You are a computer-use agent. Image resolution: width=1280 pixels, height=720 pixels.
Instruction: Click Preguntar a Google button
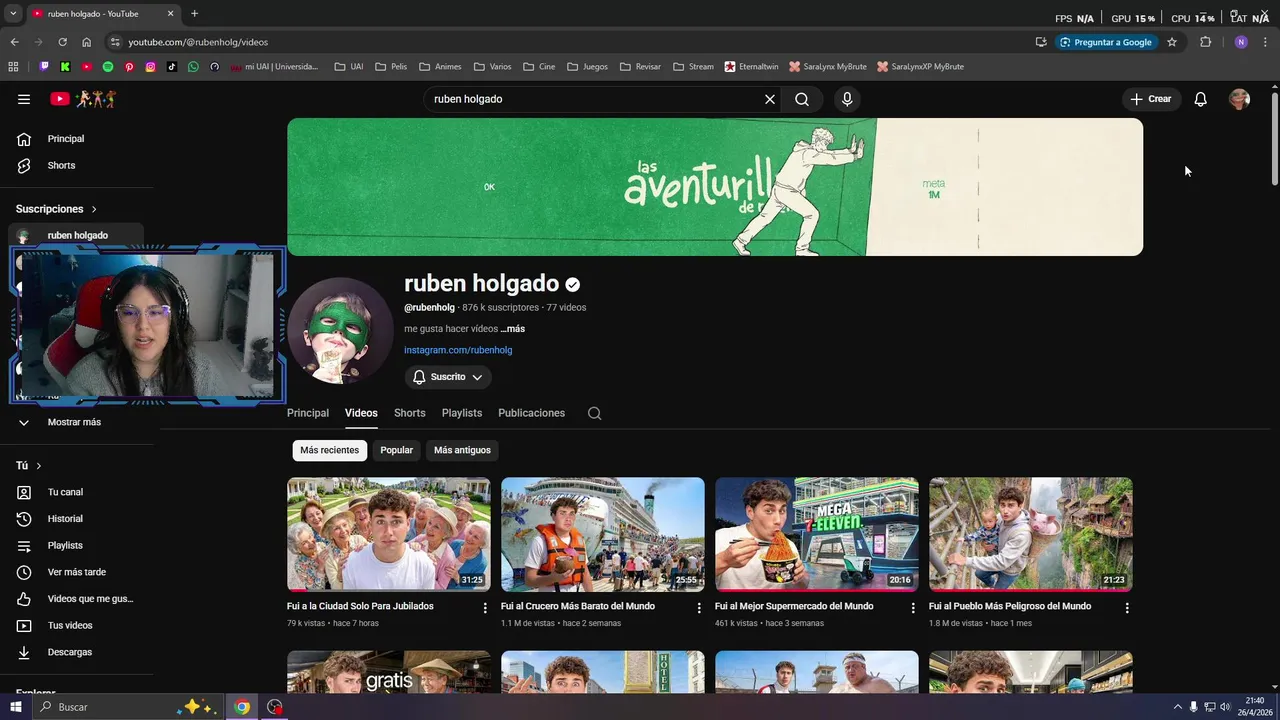[x=1106, y=42]
